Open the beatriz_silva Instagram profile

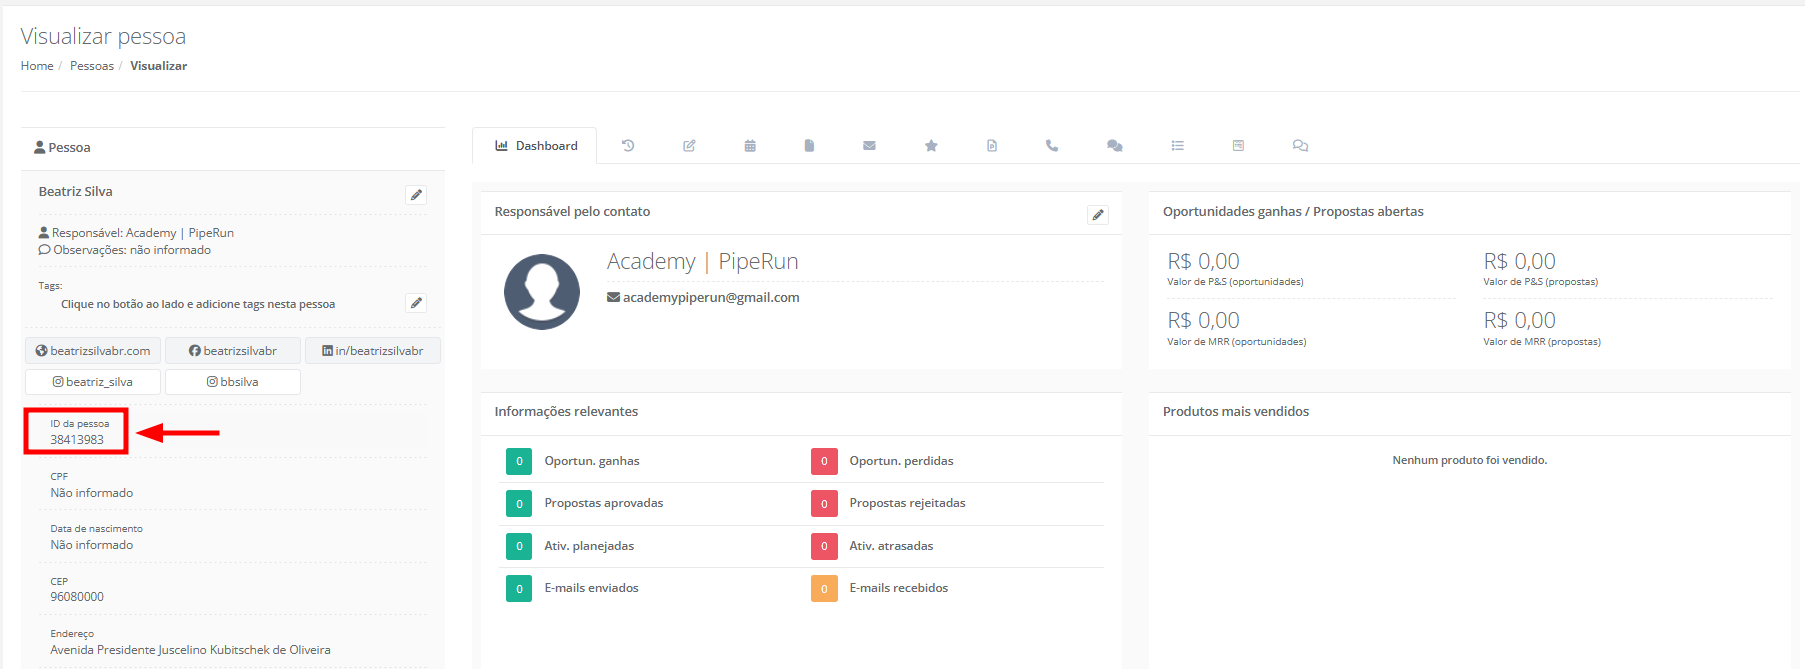point(93,382)
